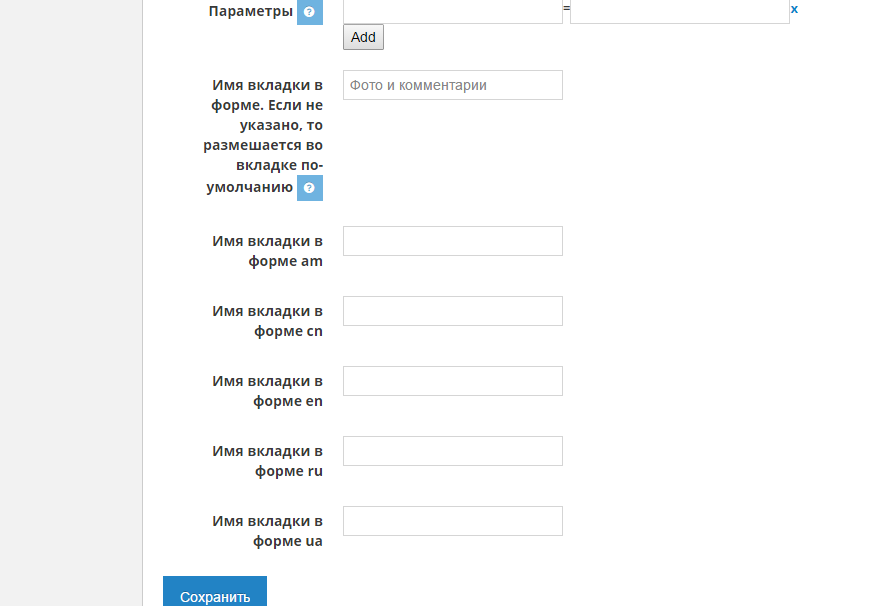The width and height of the screenshot is (895, 606).
Task: Open the help tooltip beside Параметры
Action: click(x=309, y=12)
